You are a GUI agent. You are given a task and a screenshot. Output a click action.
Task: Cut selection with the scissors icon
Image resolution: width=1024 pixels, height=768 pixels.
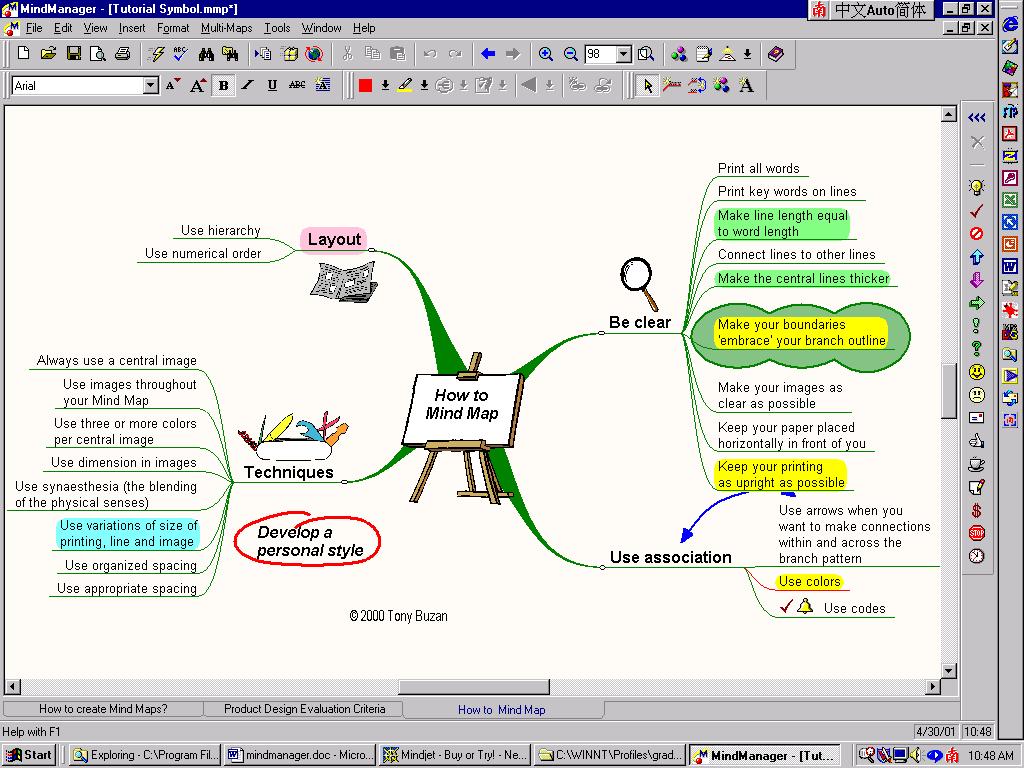(x=347, y=54)
